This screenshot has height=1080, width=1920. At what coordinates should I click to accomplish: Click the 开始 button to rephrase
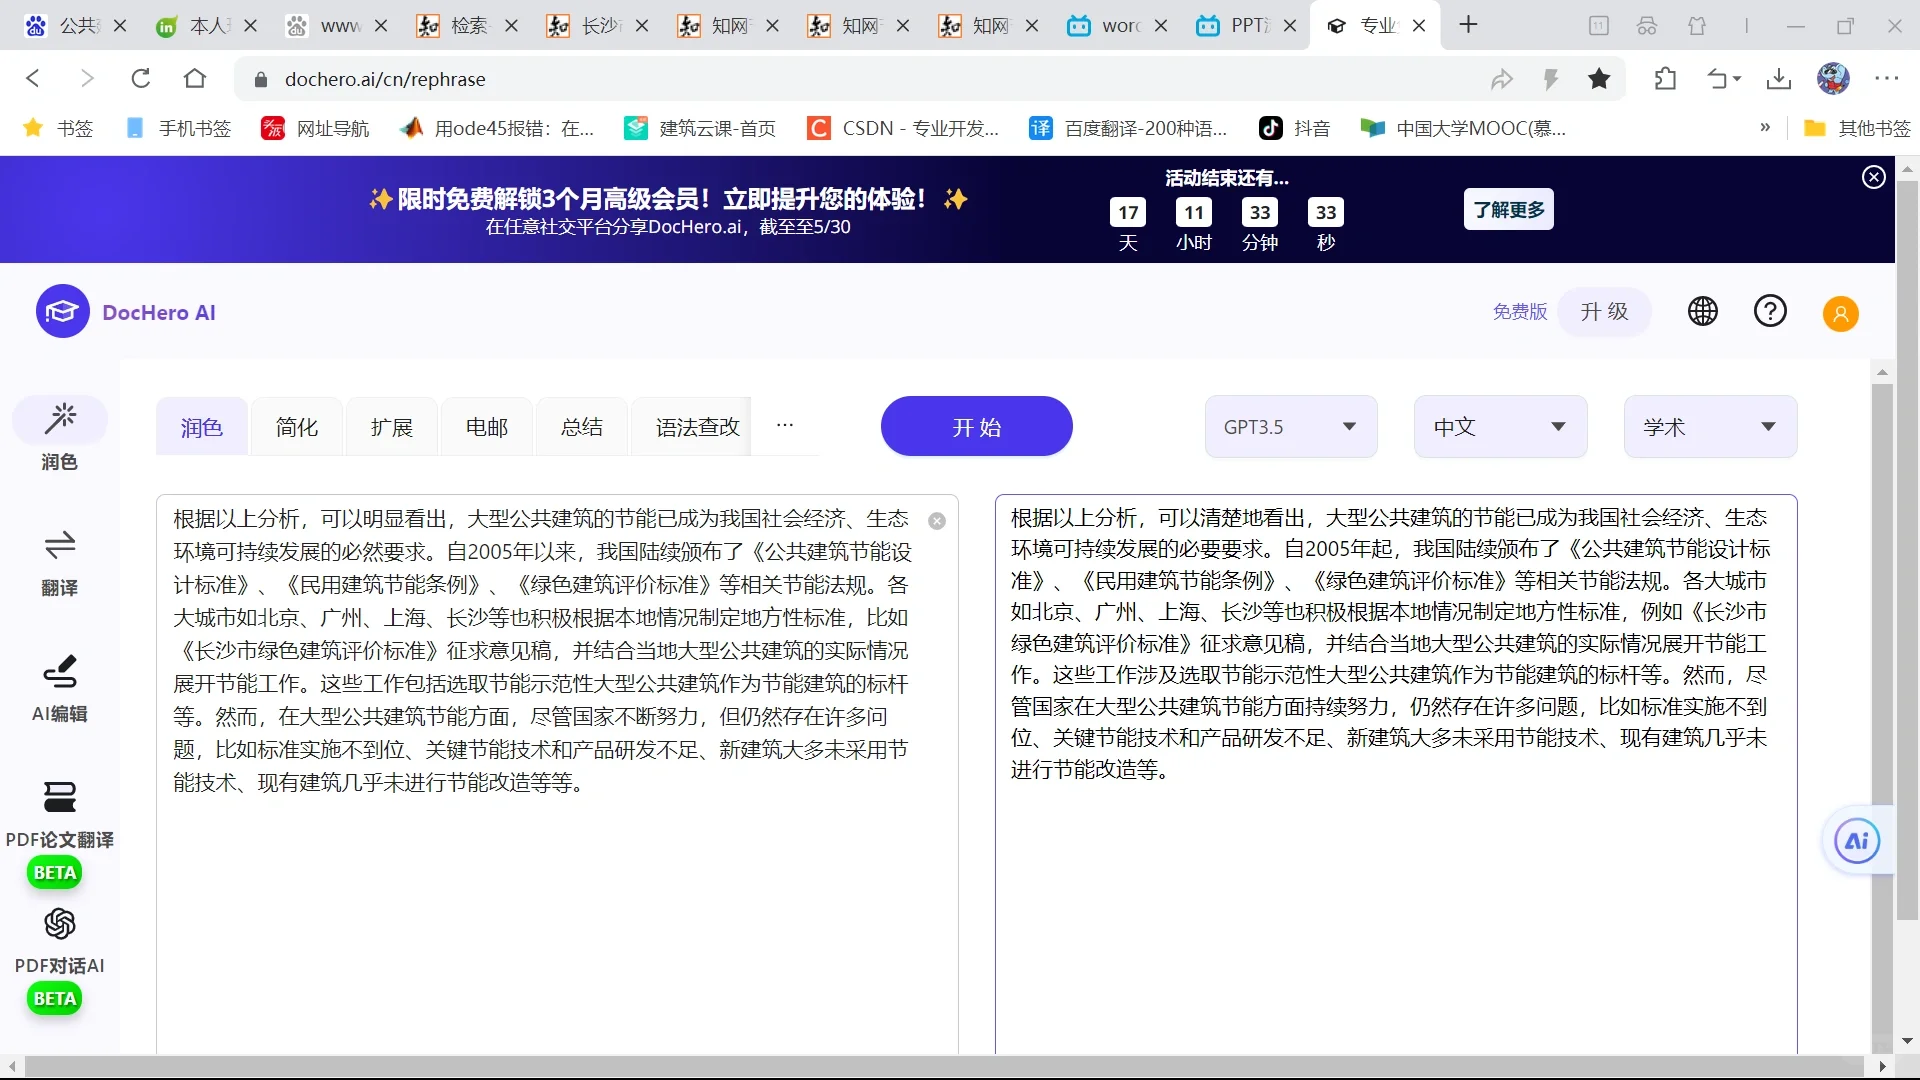click(x=976, y=426)
